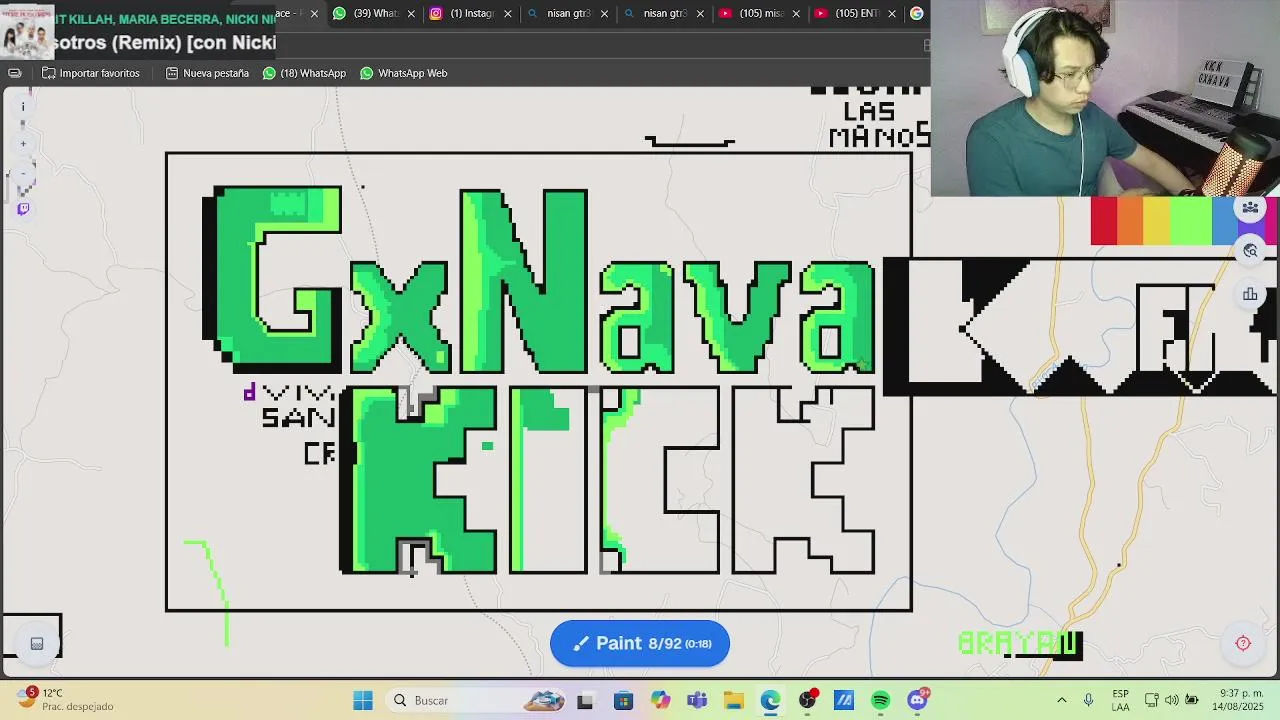Zoom in with the plus button
Screen dimensions: 1280x720
click(23, 144)
